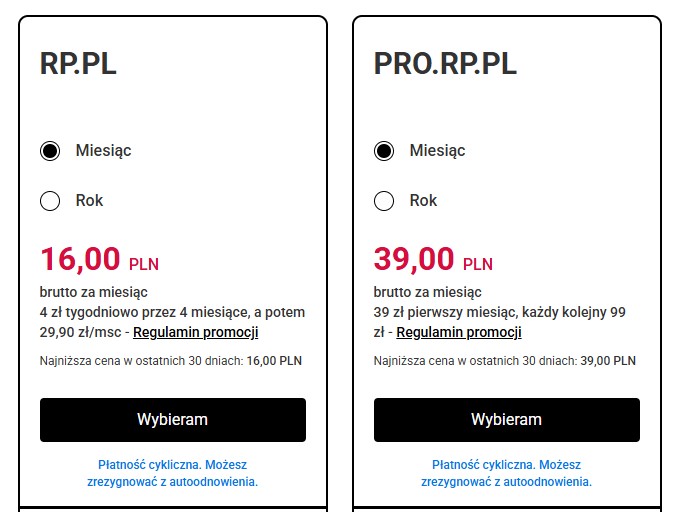Viewport: 676px width, 512px height.
Task: Click the 39,00 PLN price
Action: coord(433,260)
